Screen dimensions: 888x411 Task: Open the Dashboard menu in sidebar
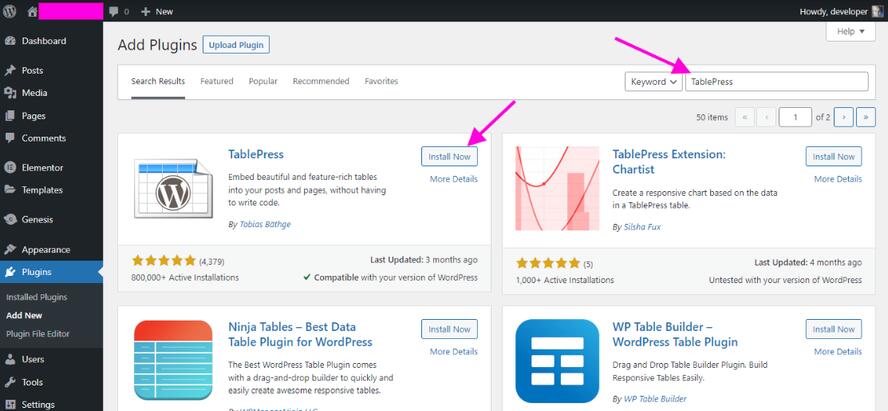(43, 41)
